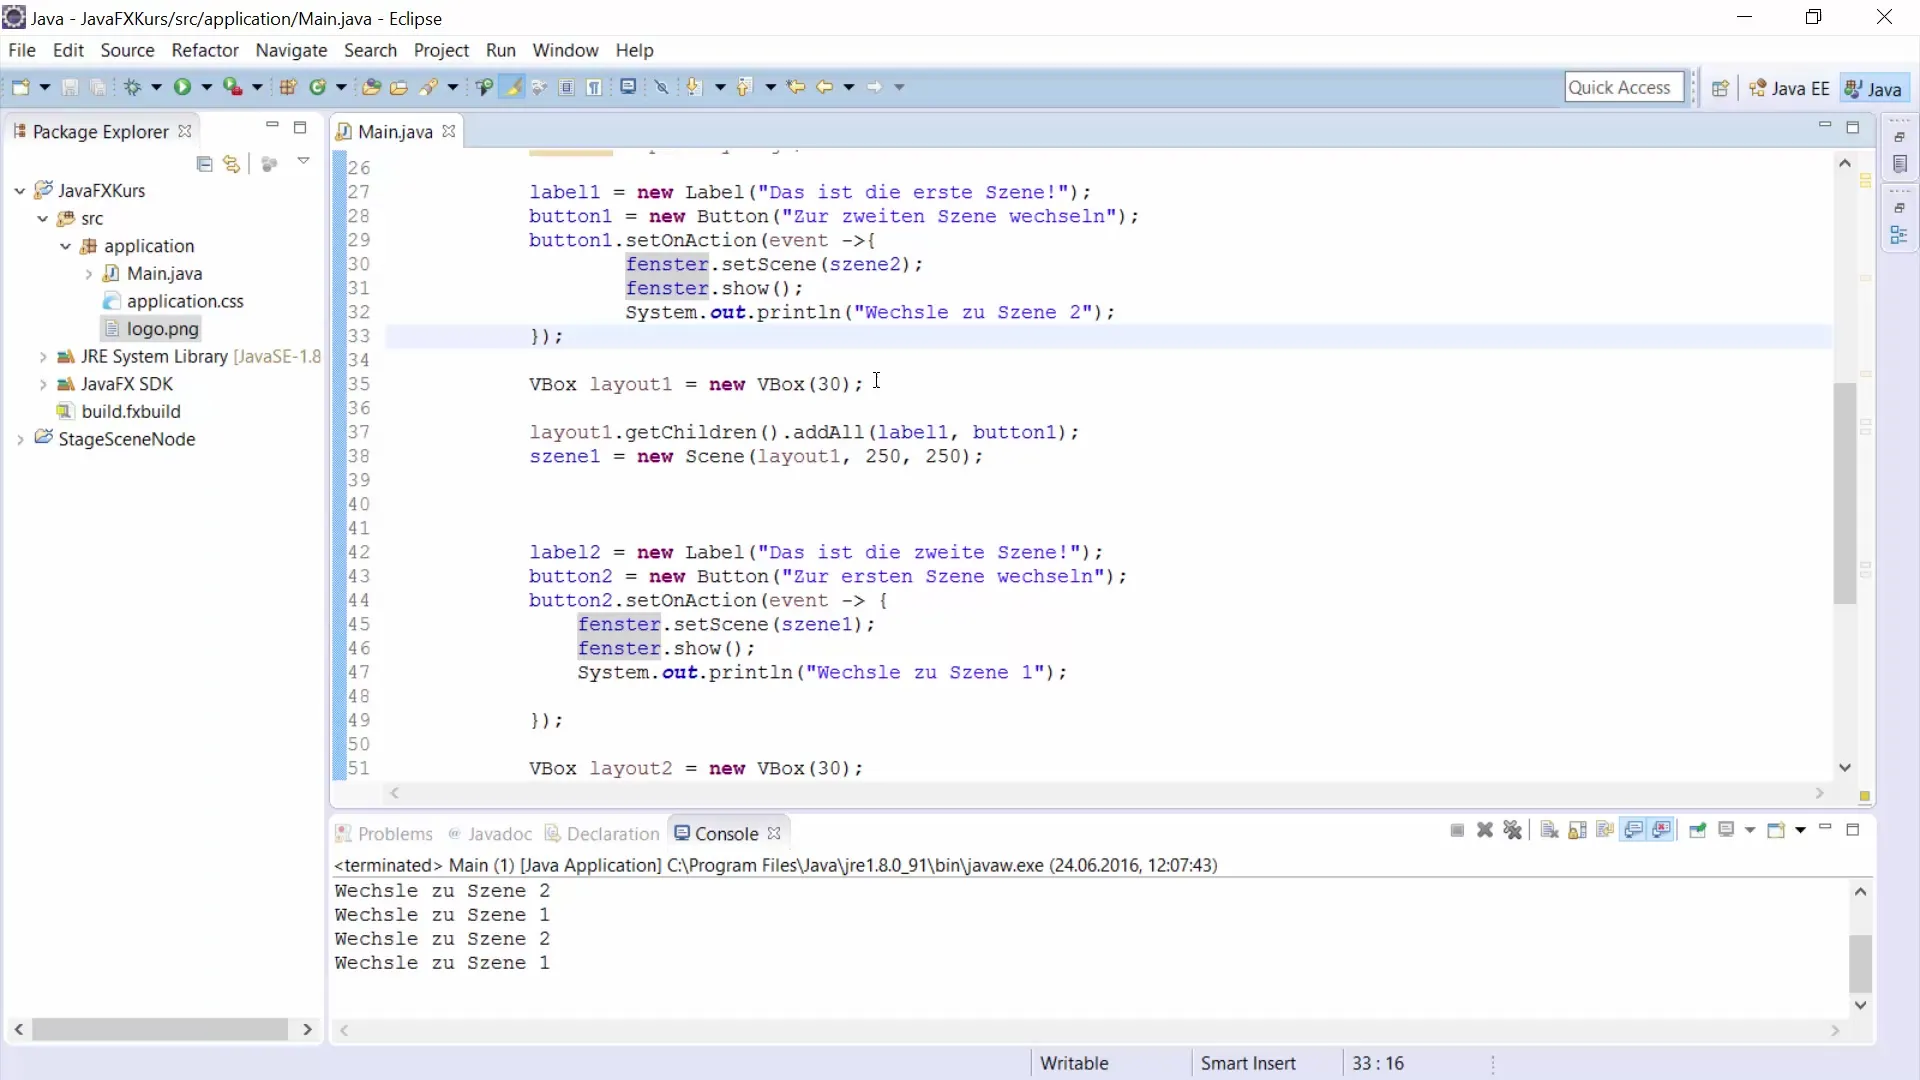Toggle Mark Occurrences highlighter
Image resolution: width=1920 pixels, height=1080 pixels.
tap(513, 88)
